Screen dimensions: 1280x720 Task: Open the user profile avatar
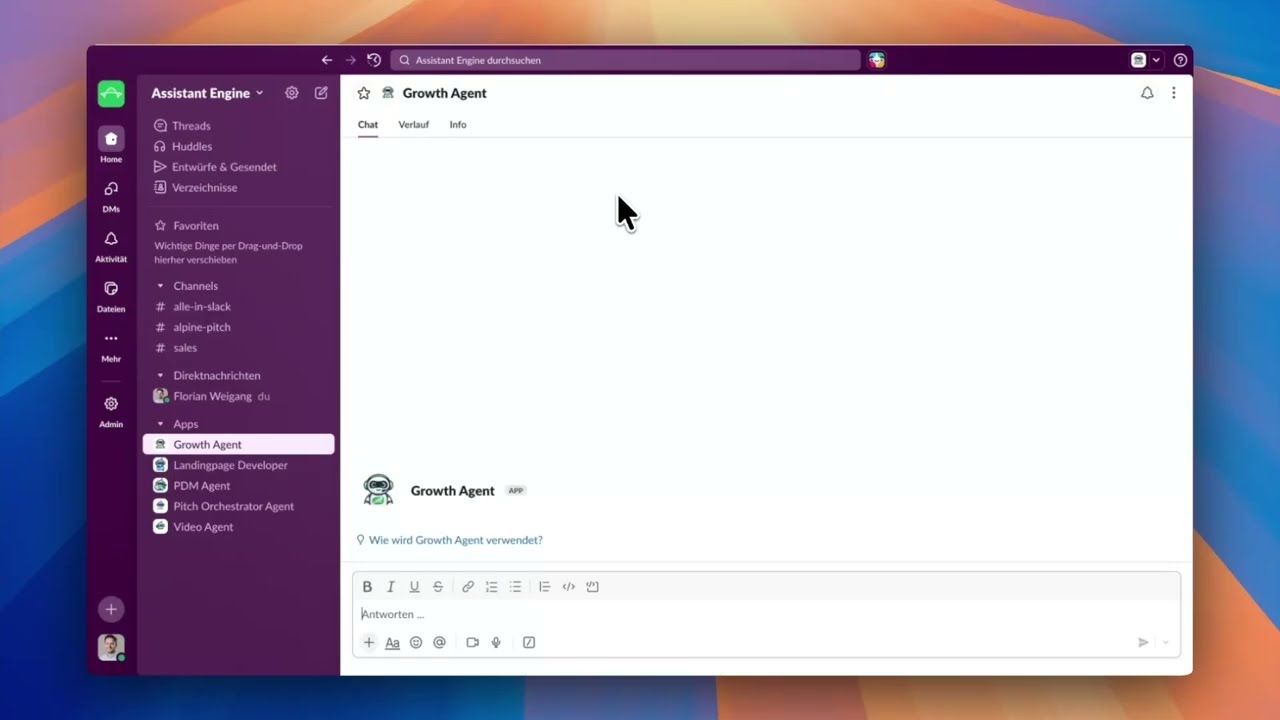click(111, 647)
